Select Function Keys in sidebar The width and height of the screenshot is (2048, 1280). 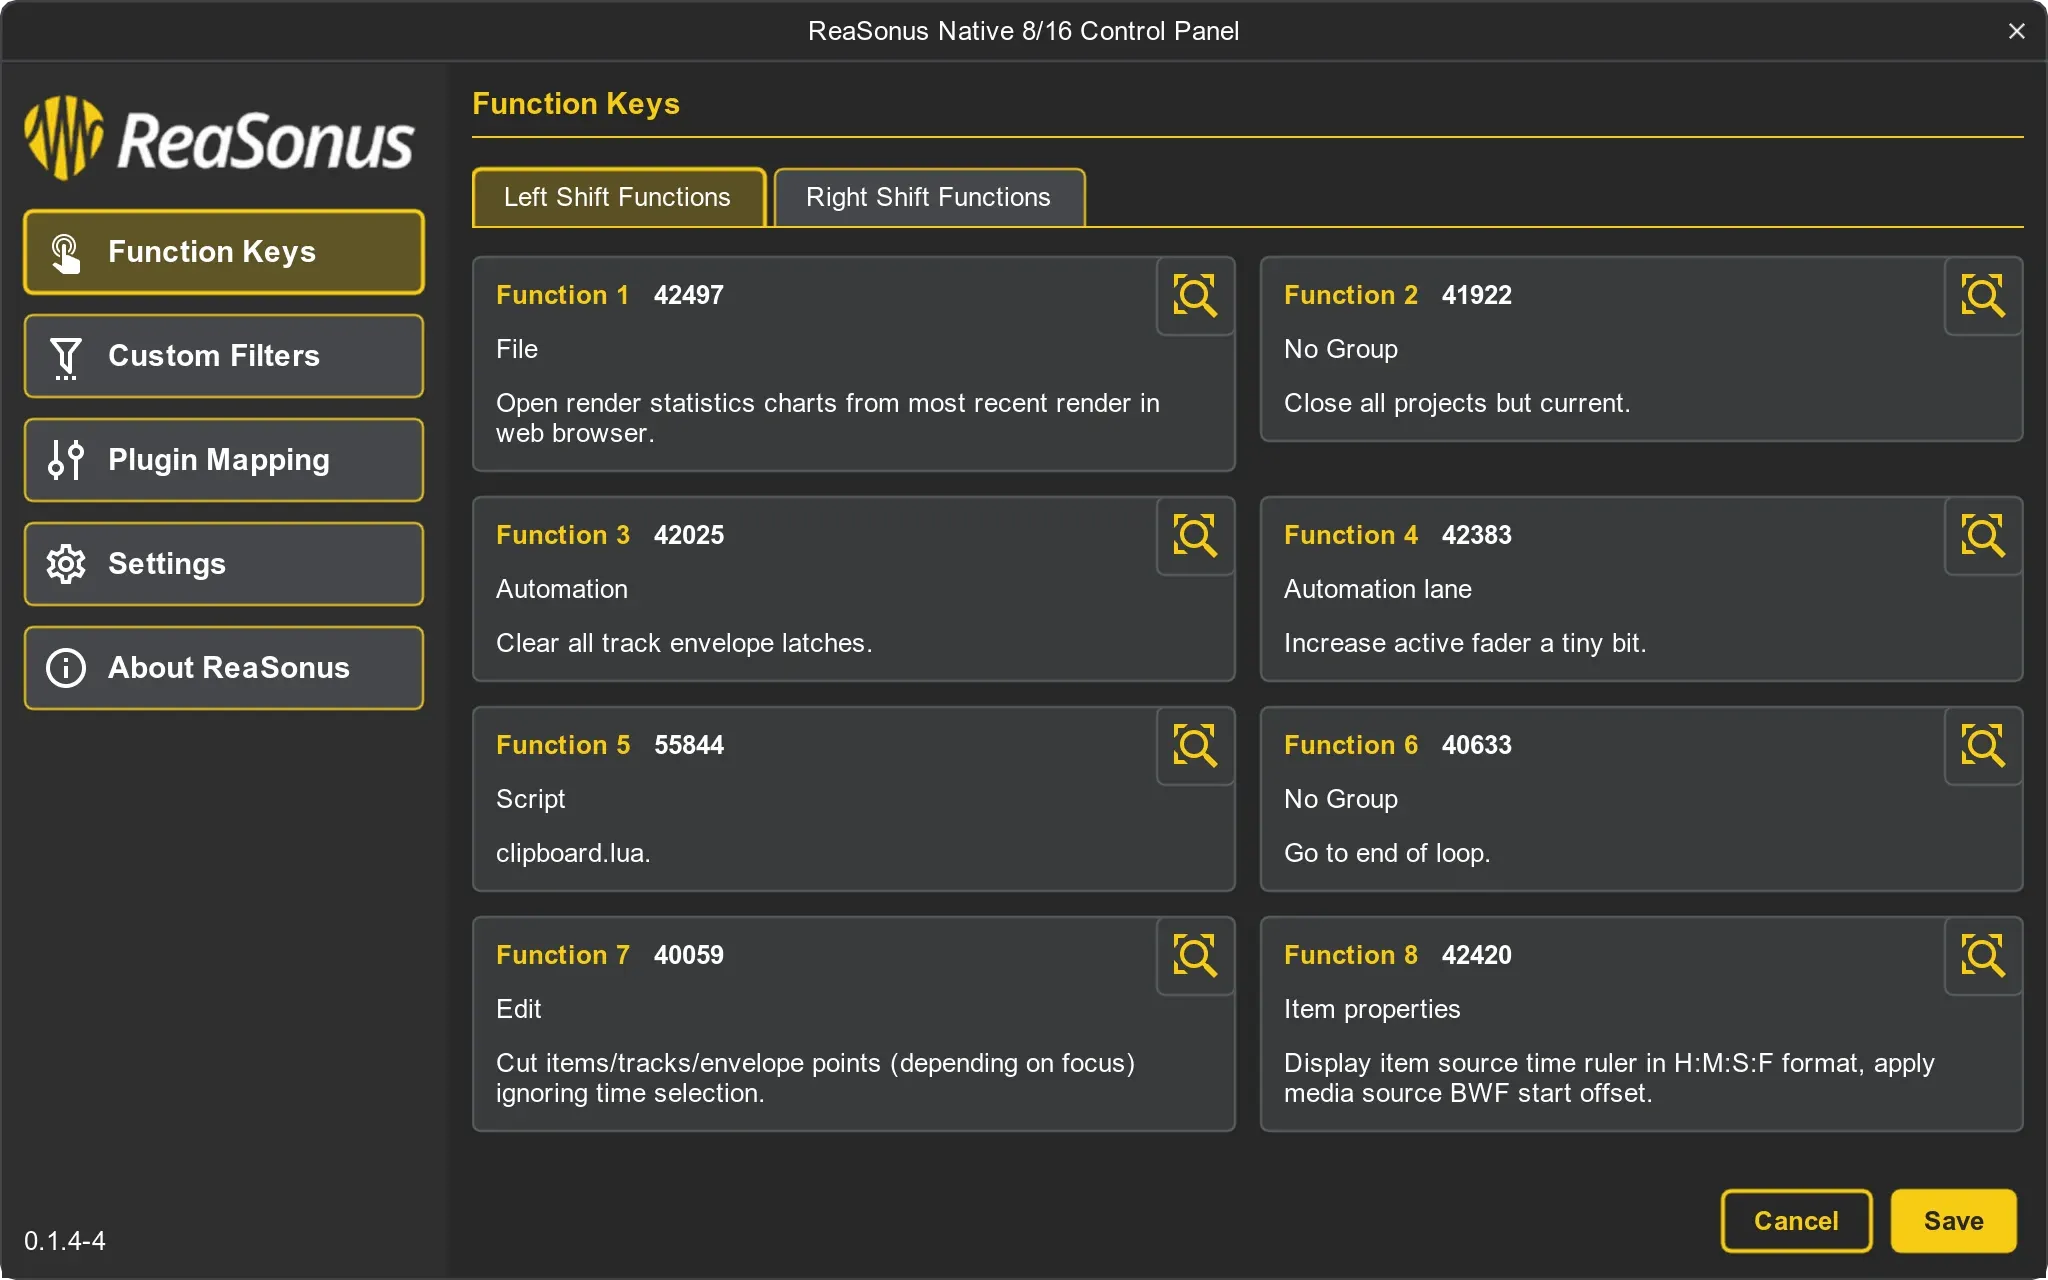click(x=224, y=252)
